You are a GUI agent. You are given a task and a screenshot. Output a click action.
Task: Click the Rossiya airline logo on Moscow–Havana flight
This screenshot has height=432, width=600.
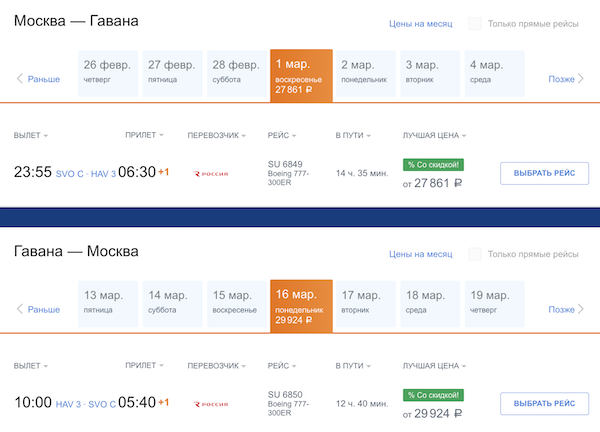pos(210,173)
